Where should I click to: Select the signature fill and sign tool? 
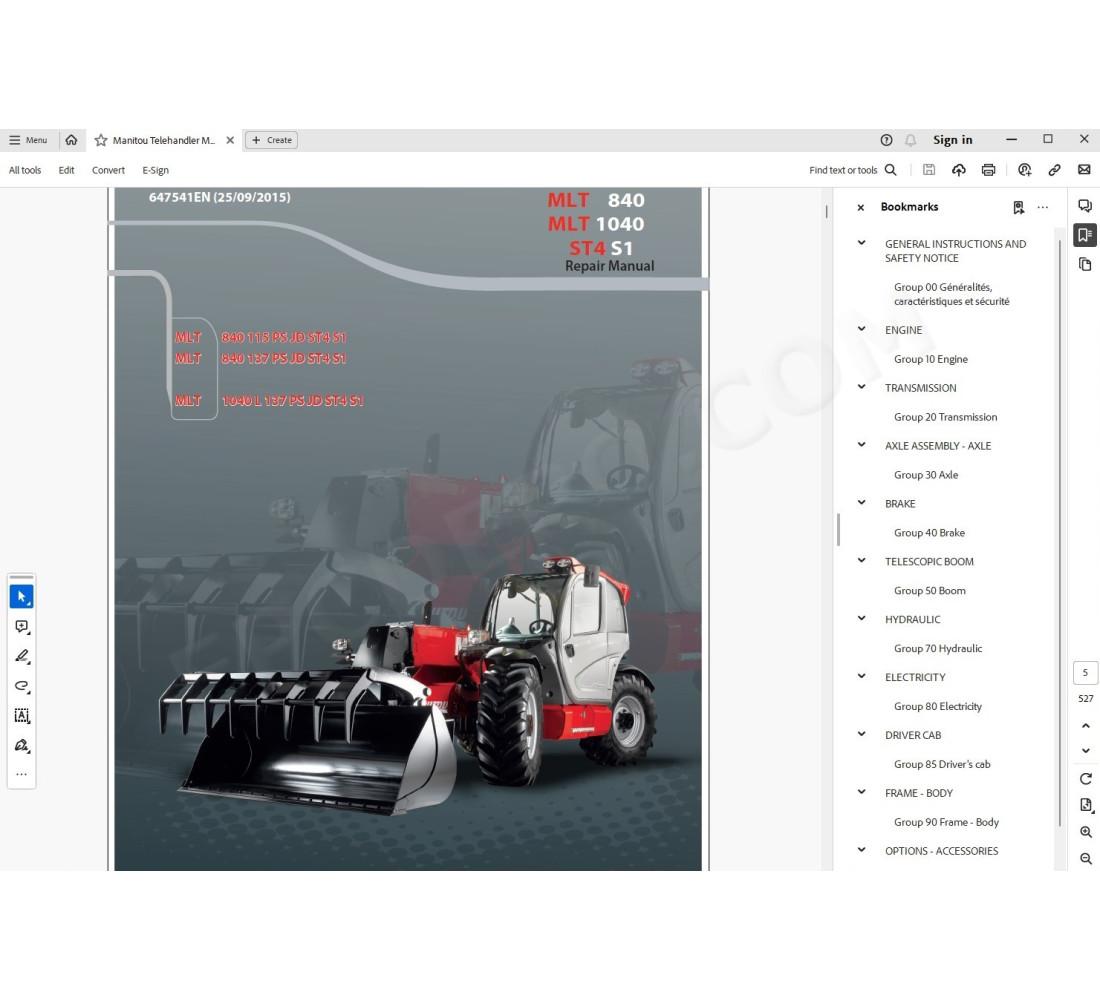coord(22,746)
